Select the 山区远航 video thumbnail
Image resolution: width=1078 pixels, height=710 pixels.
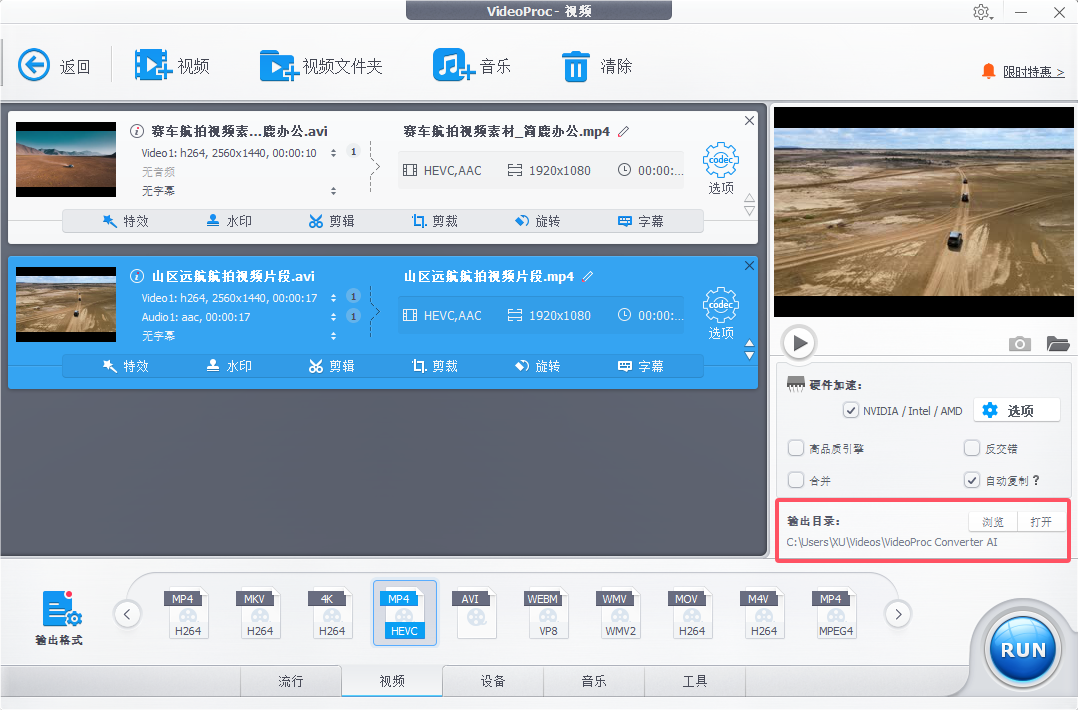coord(65,303)
